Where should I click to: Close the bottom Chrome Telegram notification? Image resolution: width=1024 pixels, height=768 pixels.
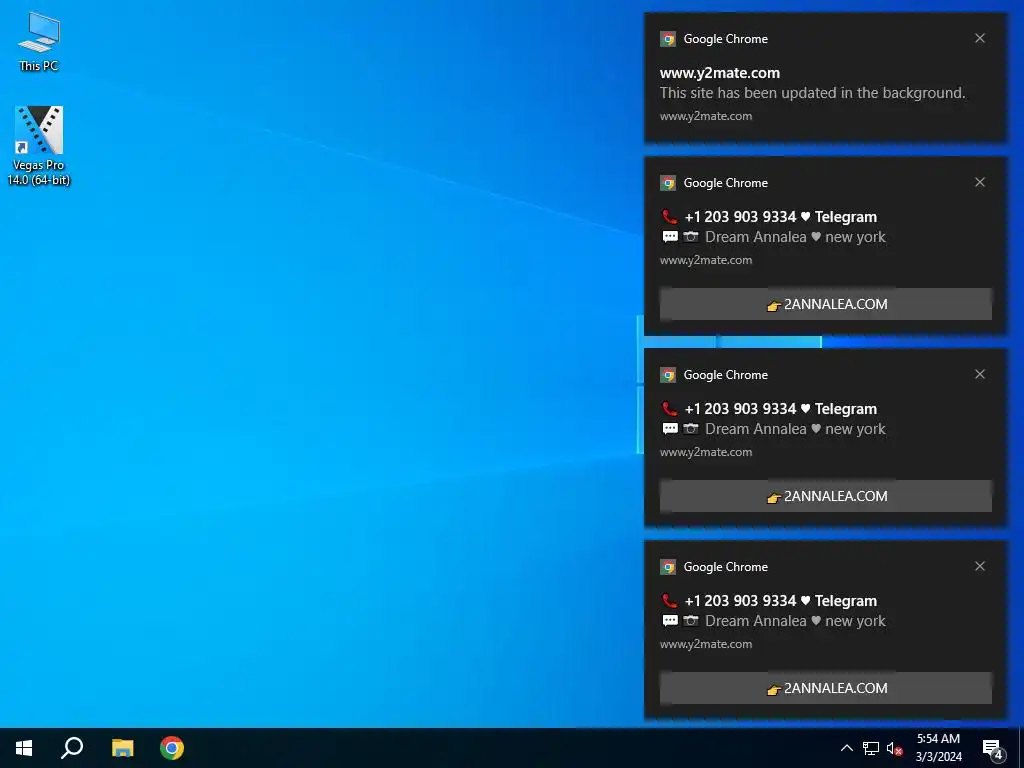[x=980, y=566]
